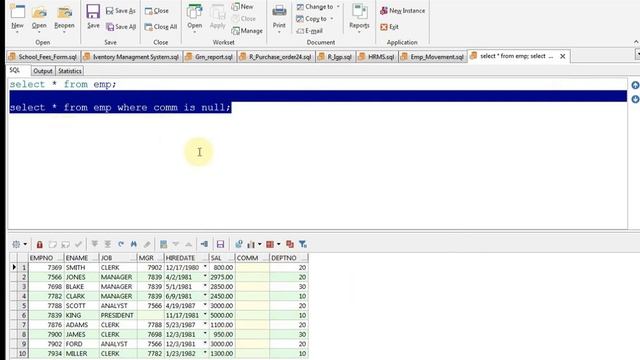
Task: Click the COMM column header
Action: tap(252, 258)
